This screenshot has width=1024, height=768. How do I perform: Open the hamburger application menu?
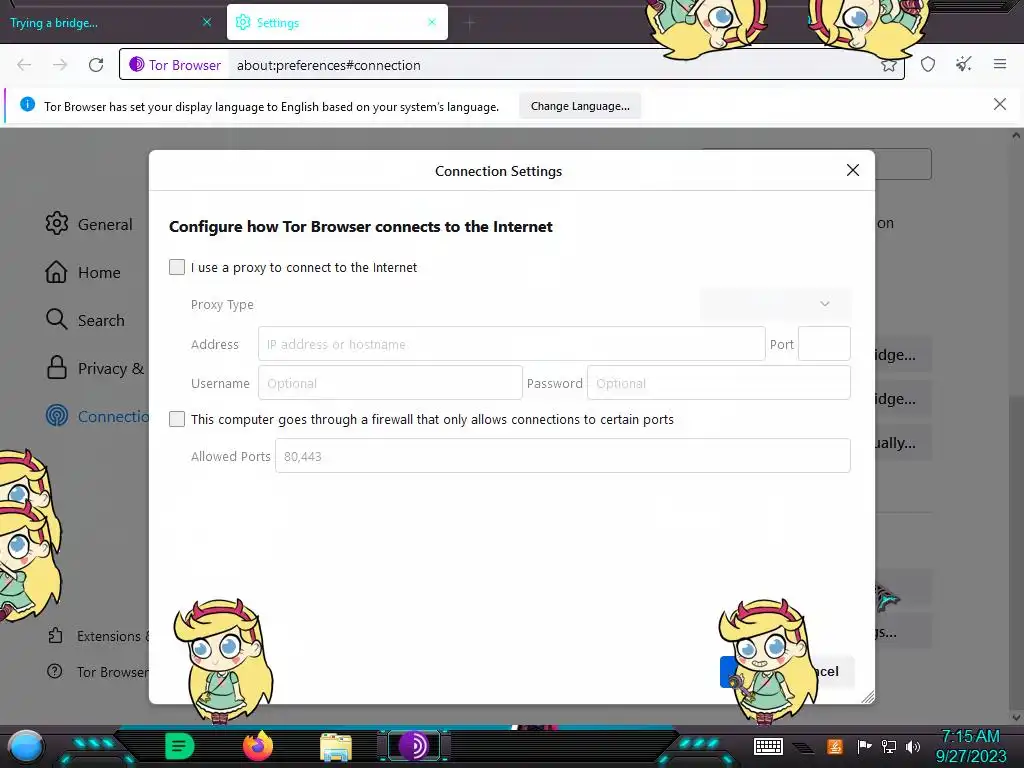click(x=1000, y=64)
